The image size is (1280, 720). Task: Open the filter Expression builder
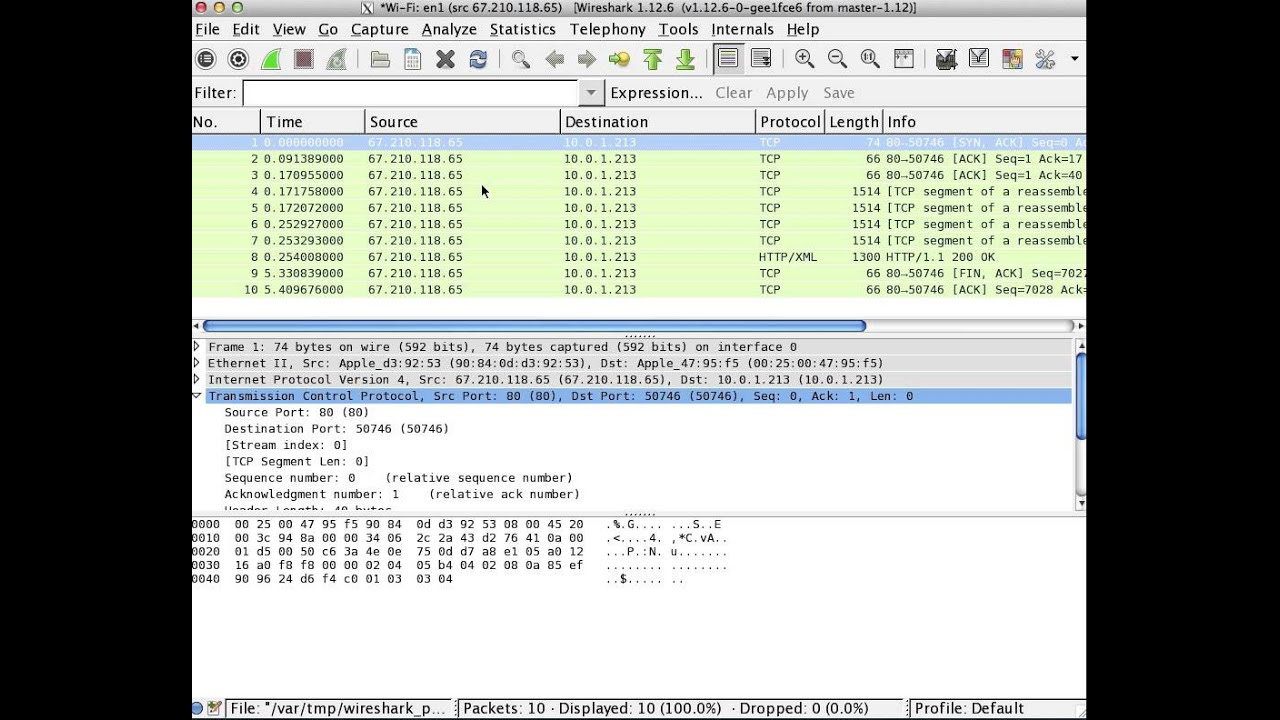[656, 93]
